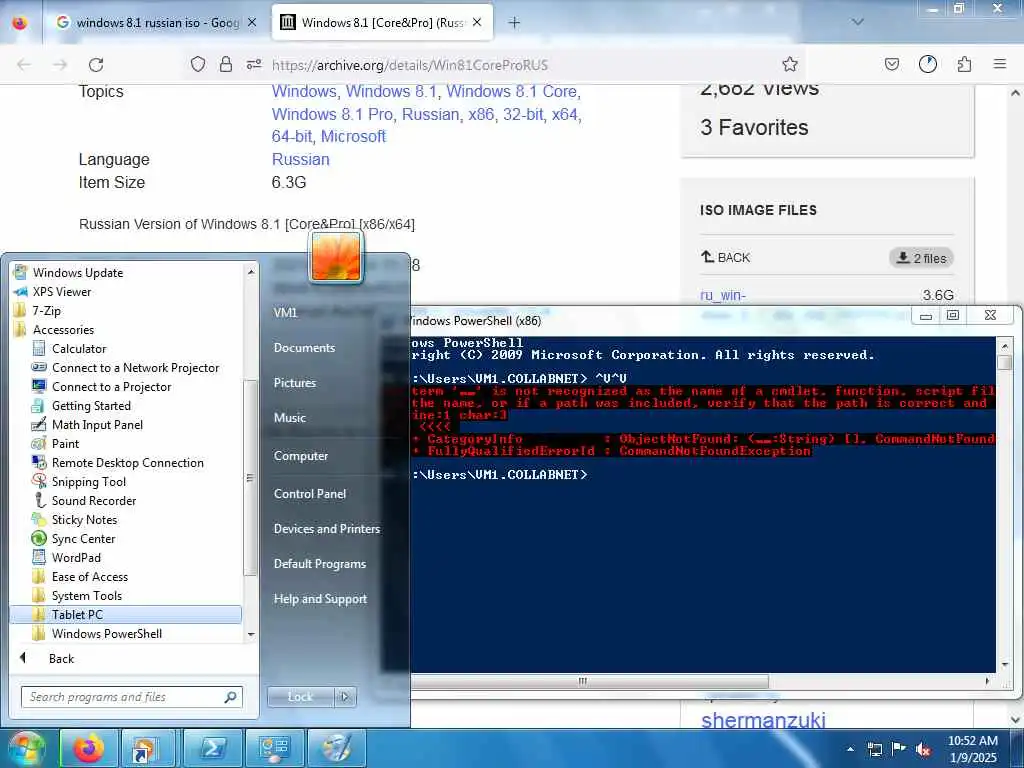This screenshot has height=768, width=1024.
Task: Bookmark this page with the star icon
Action: click(x=790, y=64)
